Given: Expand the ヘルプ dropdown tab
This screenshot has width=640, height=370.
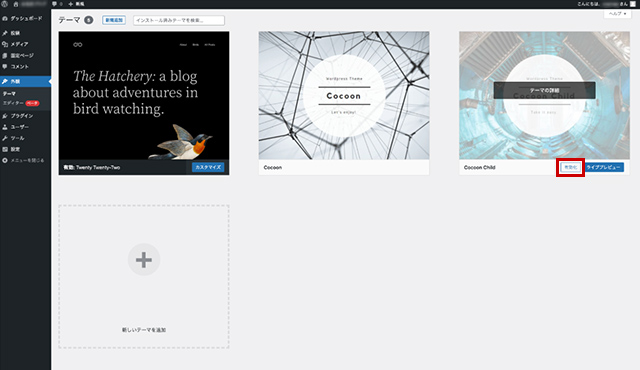Looking at the screenshot, I should [618, 14].
